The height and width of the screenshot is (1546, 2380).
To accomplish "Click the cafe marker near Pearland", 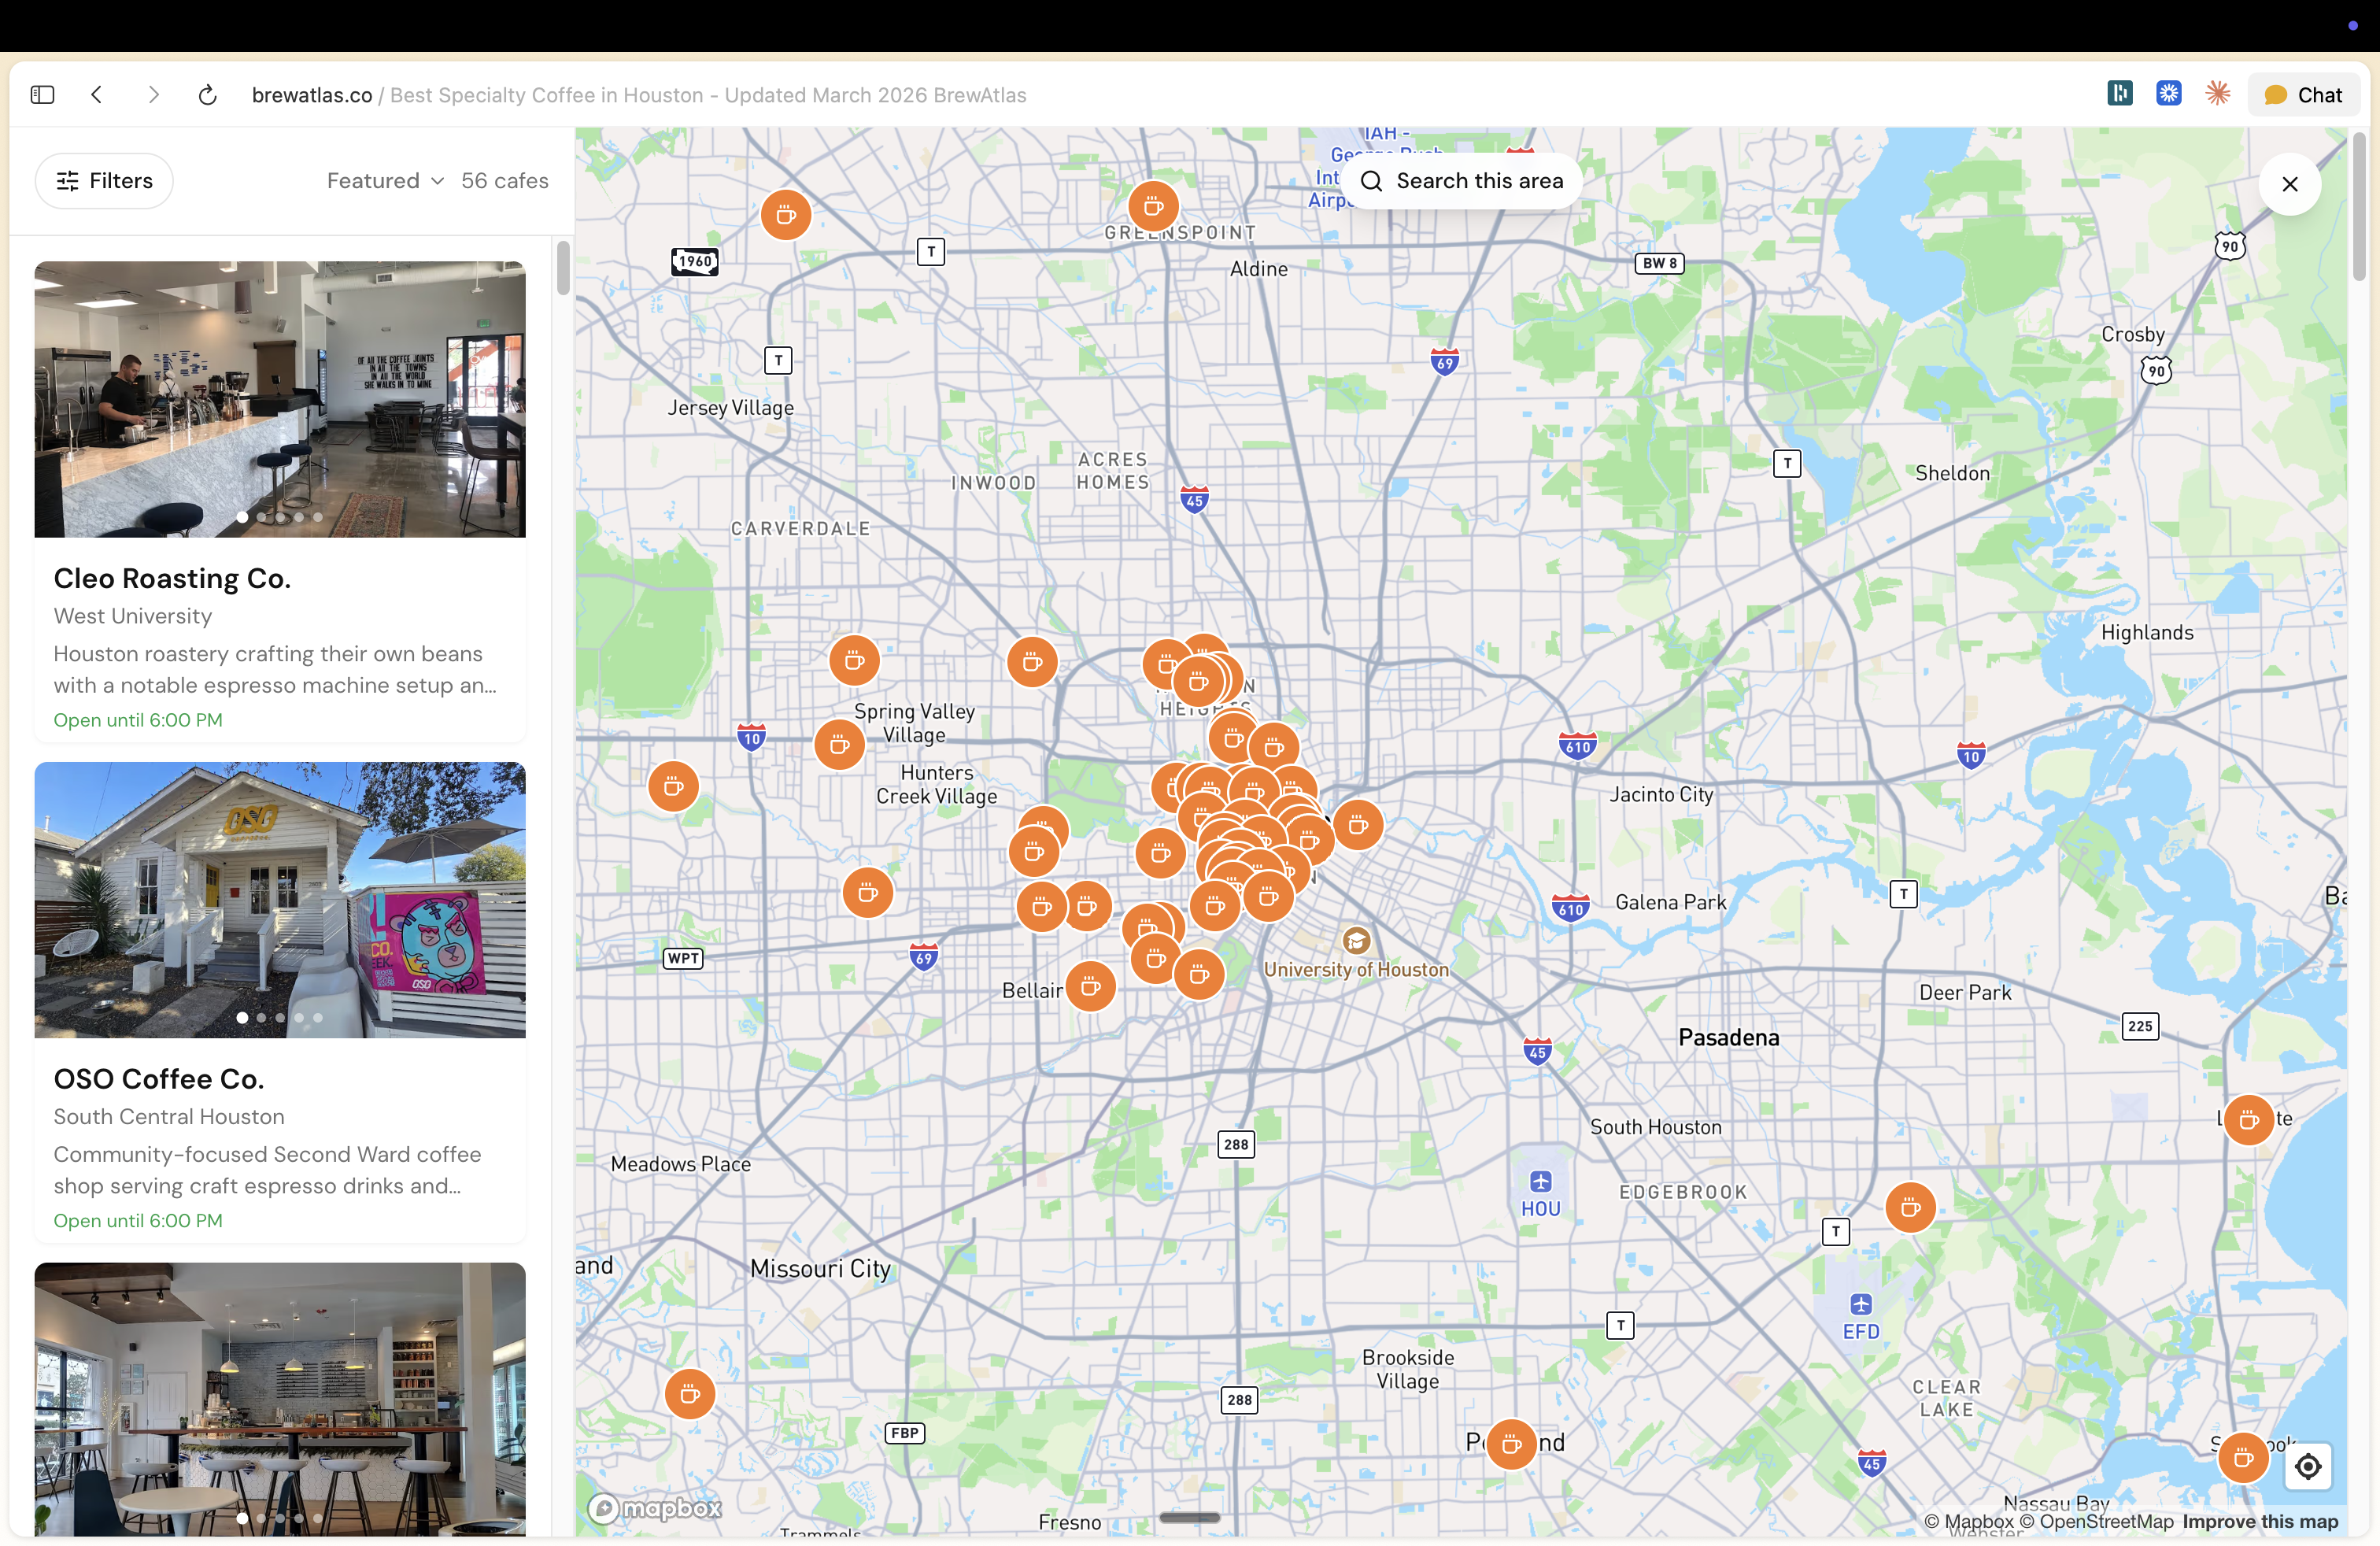I will 1511,1444.
